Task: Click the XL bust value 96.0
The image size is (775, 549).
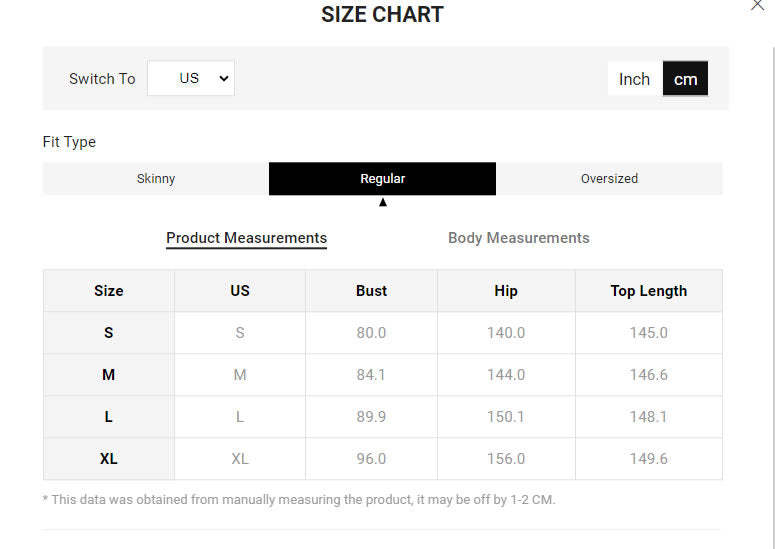Action: point(371,459)
